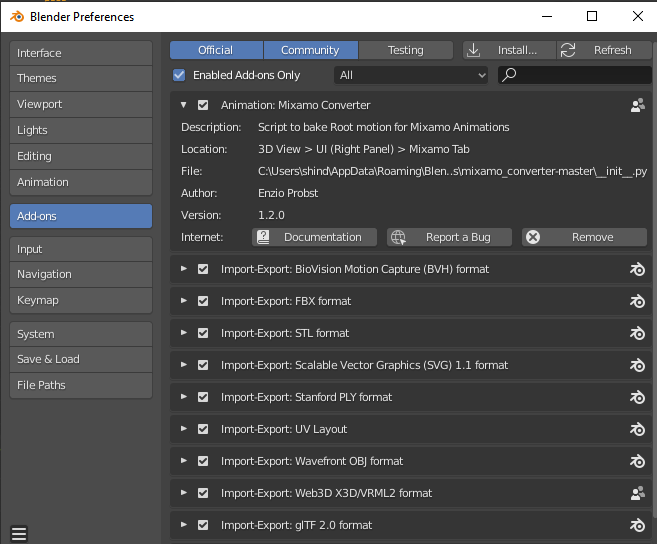Disable the UV Layout add-on
Image resolution: width=657 pixels, height=544 pixels.
coord(203,429)
